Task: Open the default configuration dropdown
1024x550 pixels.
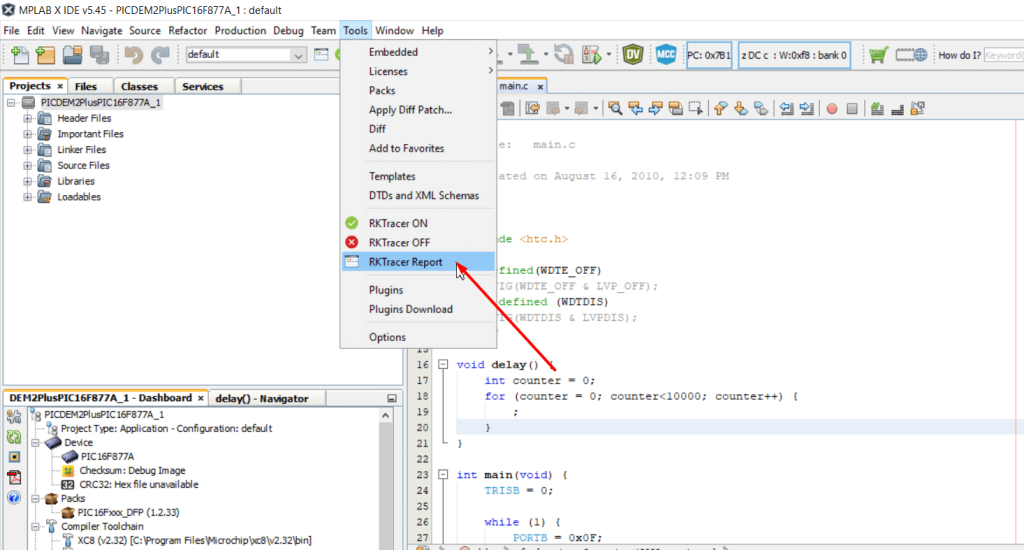Action: point(298,55)
